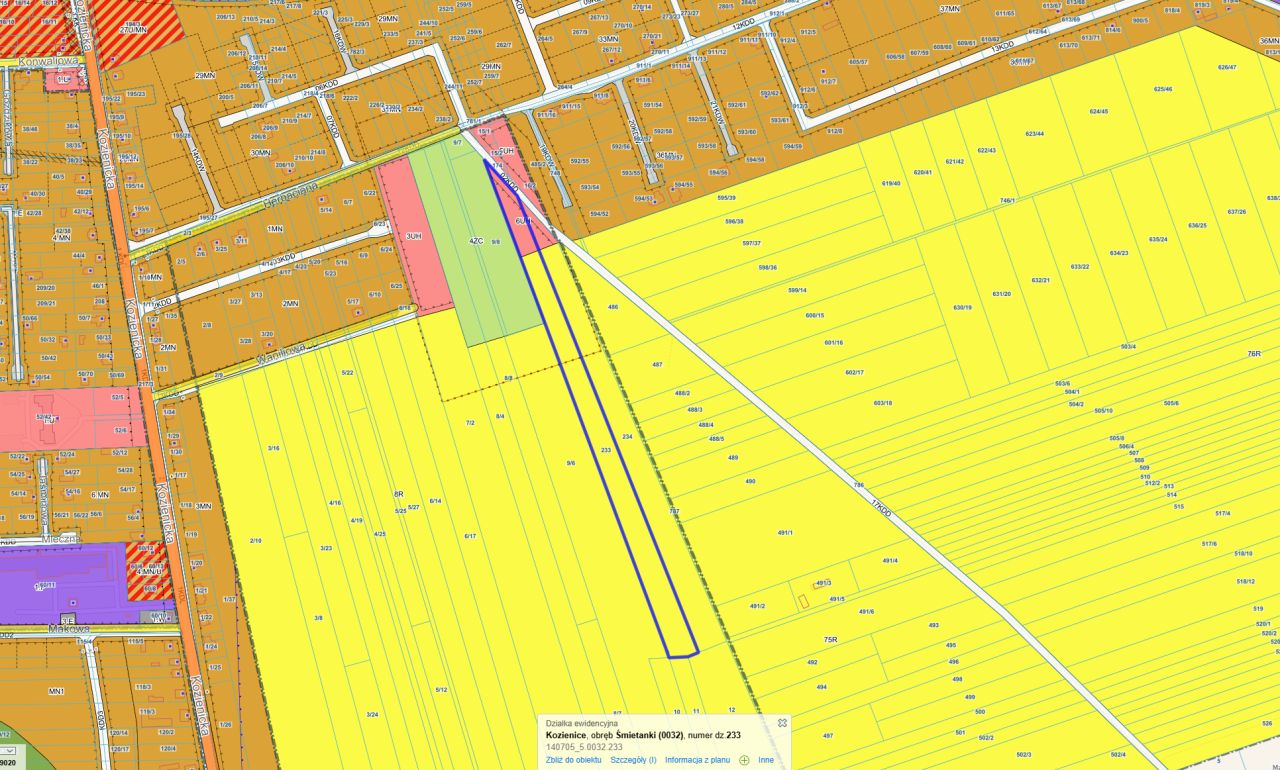Screen dimensions: 1280x770
Task: Open the 'Zbliż do obiektu' link
Action: (x=574, y=760)
